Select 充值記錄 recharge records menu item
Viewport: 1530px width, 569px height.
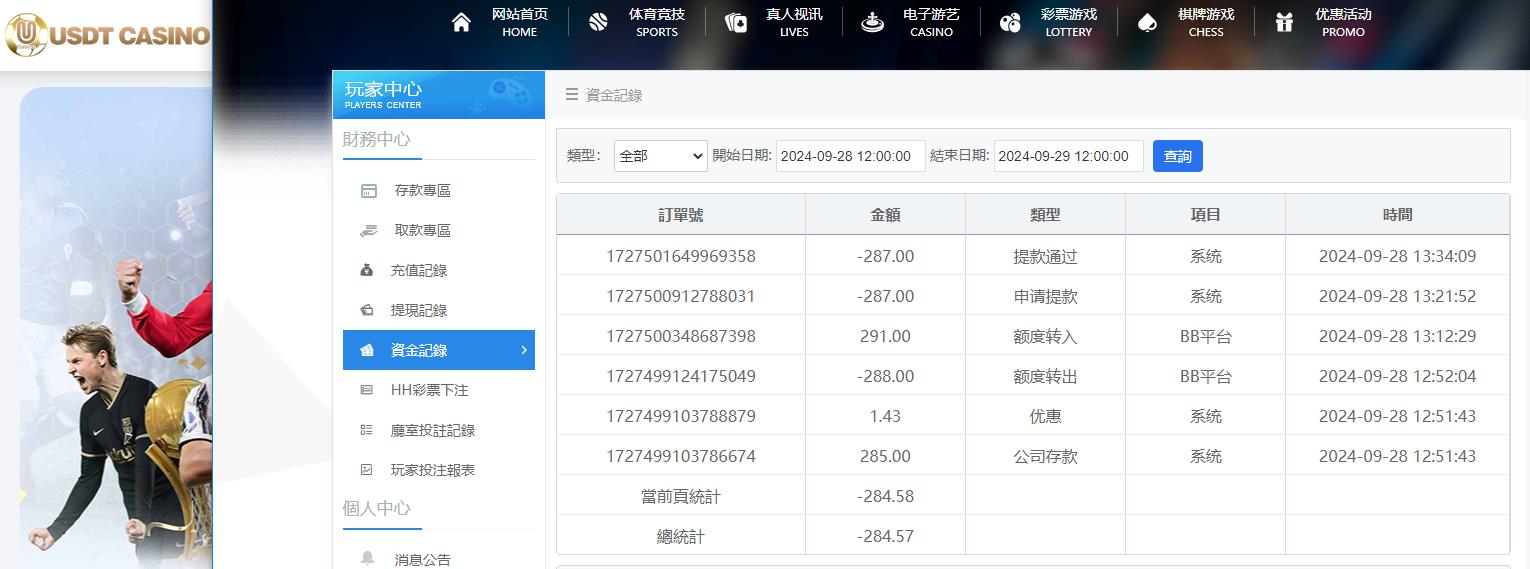[418, 271]
